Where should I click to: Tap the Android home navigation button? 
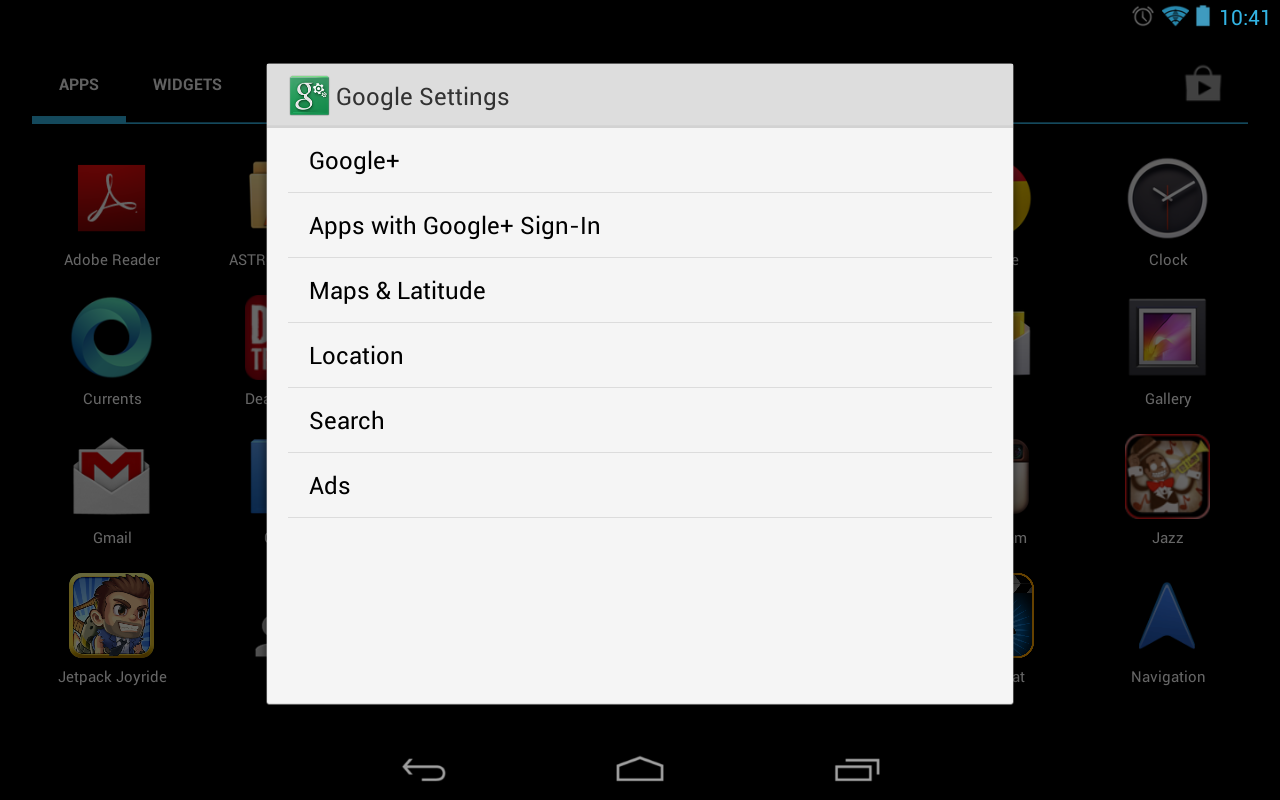[x=640, y=769]
